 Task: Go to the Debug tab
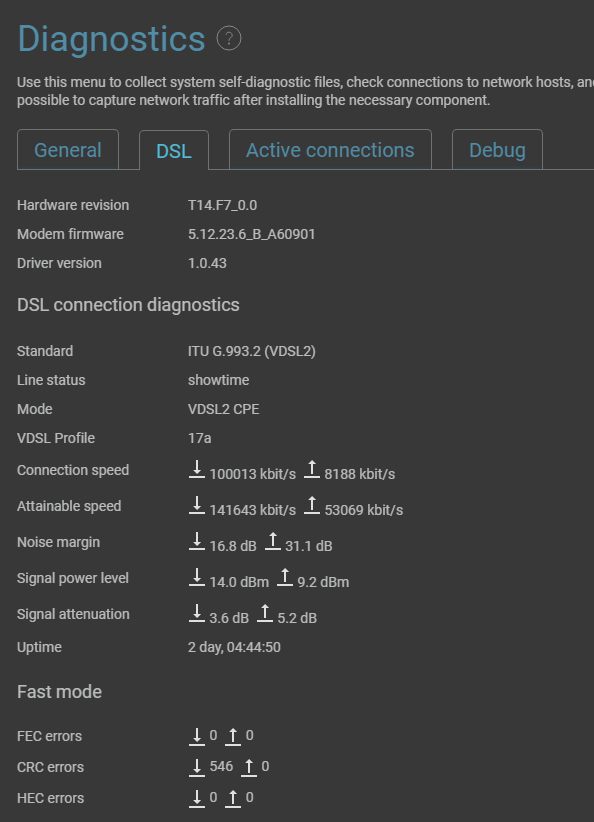point(497,150)
